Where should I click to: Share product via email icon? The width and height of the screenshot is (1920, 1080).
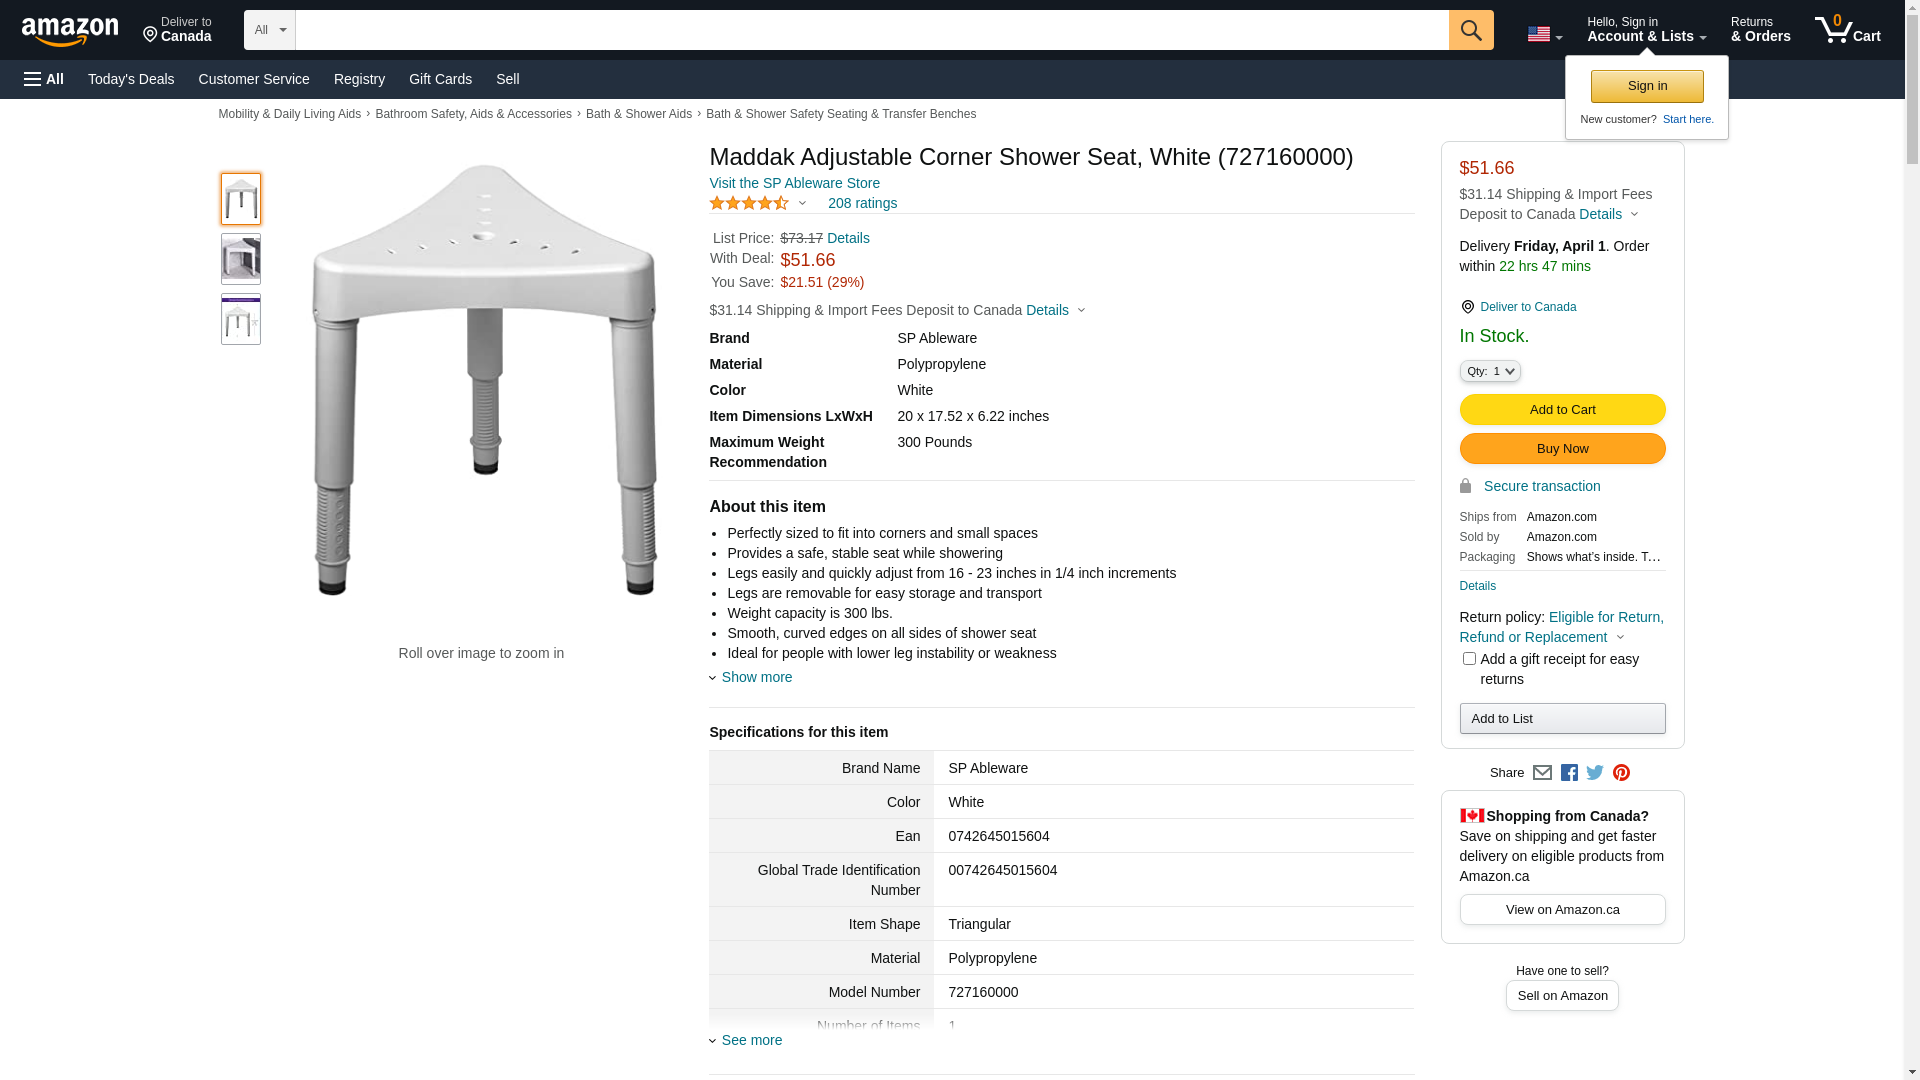pos(1542,773)
